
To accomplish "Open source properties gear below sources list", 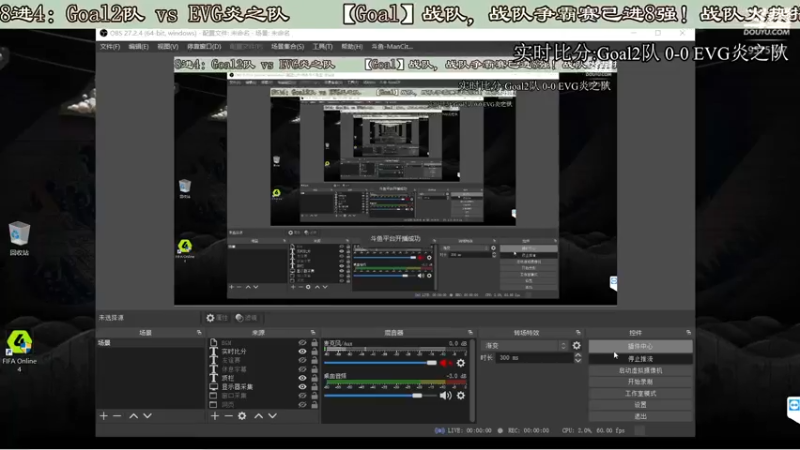I will [242, 416].
